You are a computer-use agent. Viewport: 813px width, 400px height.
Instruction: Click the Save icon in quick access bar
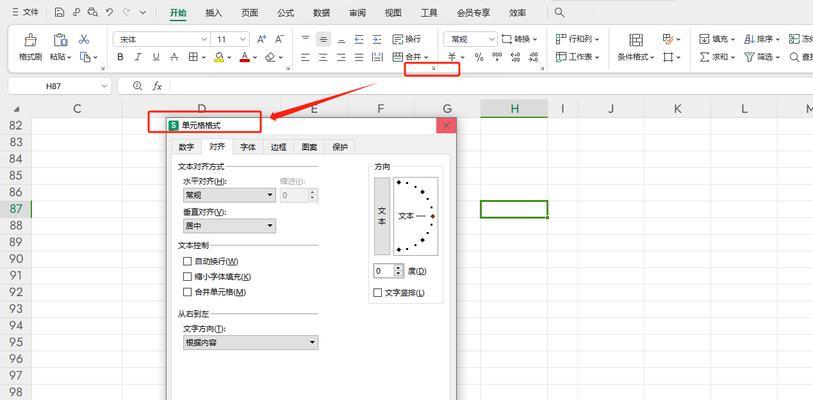[59, 12]
